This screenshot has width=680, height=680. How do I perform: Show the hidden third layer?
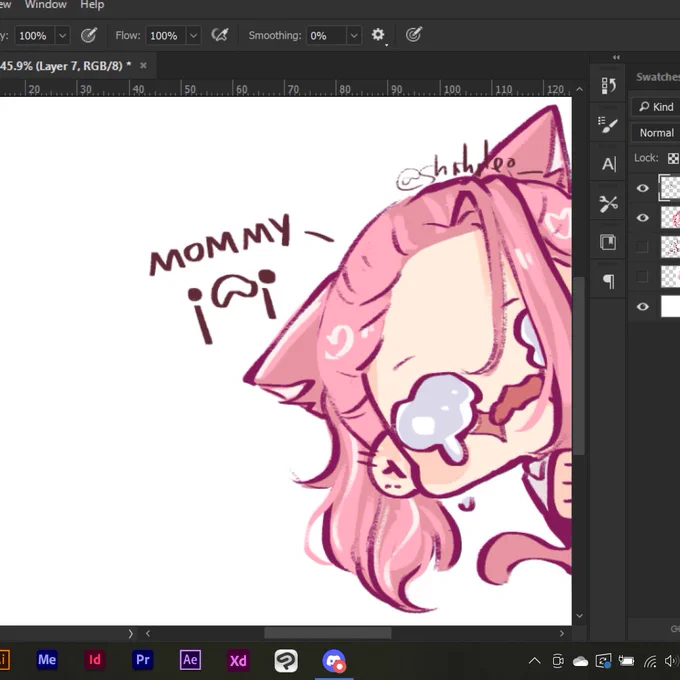642,247
